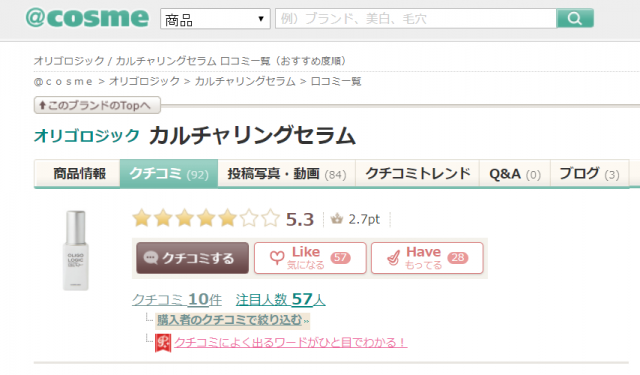The image size is (640, 375).
Task: Open オリゴロジック breadcrumb link
Action: (144, 82)
